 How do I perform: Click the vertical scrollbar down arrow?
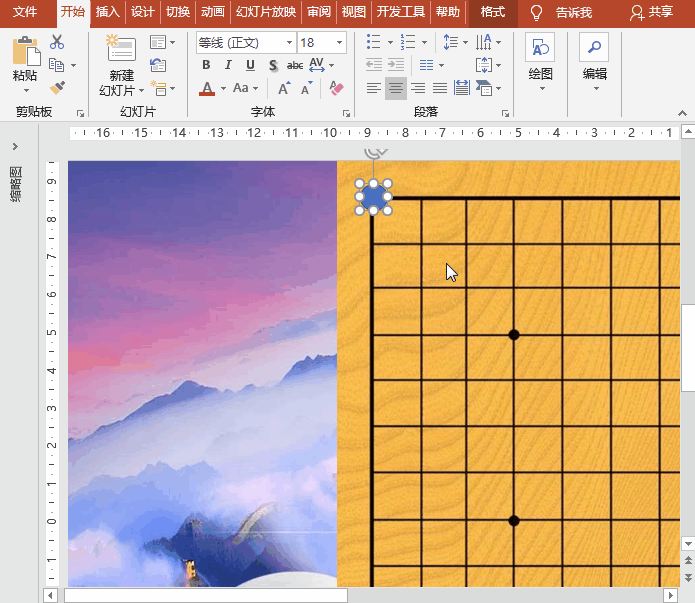(x=688, y=544)
